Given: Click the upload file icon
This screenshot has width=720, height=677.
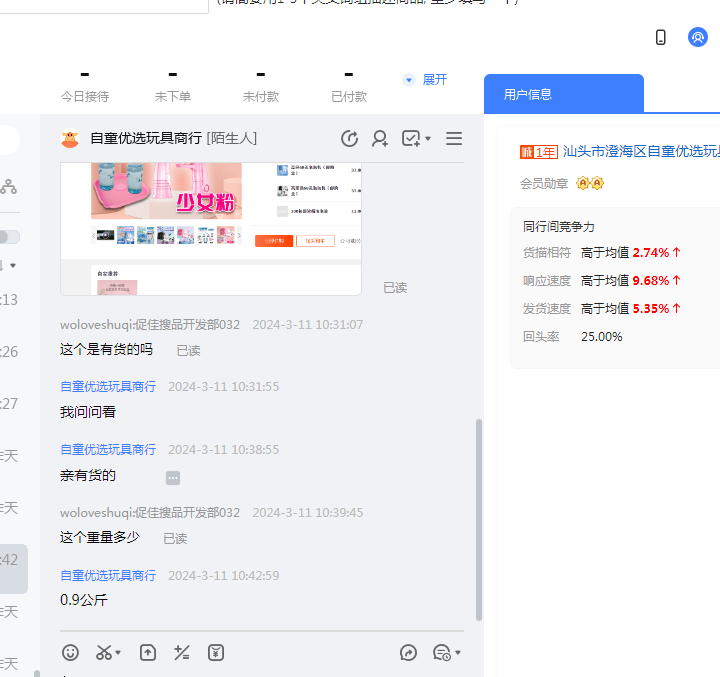Looking at the screenshot, I should pyautogui.click(x=148, y=653).
